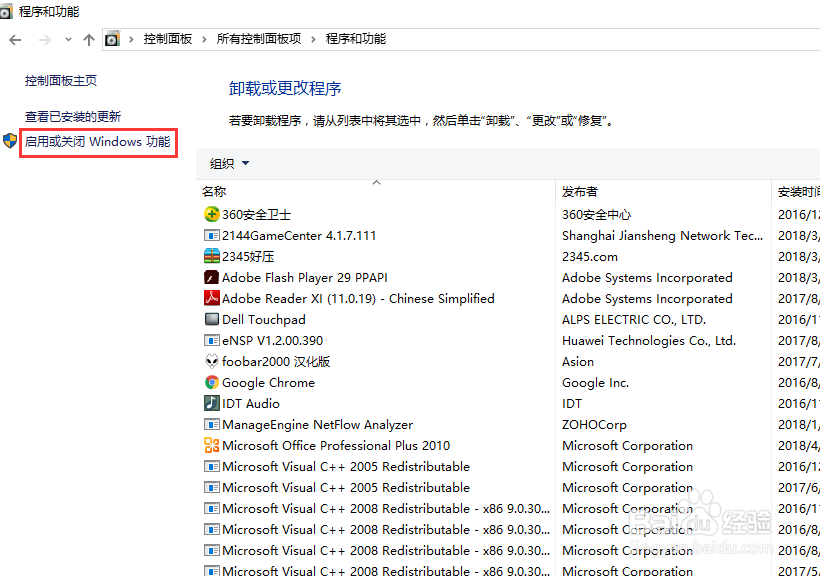Viewport: 820px width, 576px height.
Task: Expand chevron after 控制面板 breadcrumb
Action: click(x=204, y=39)
